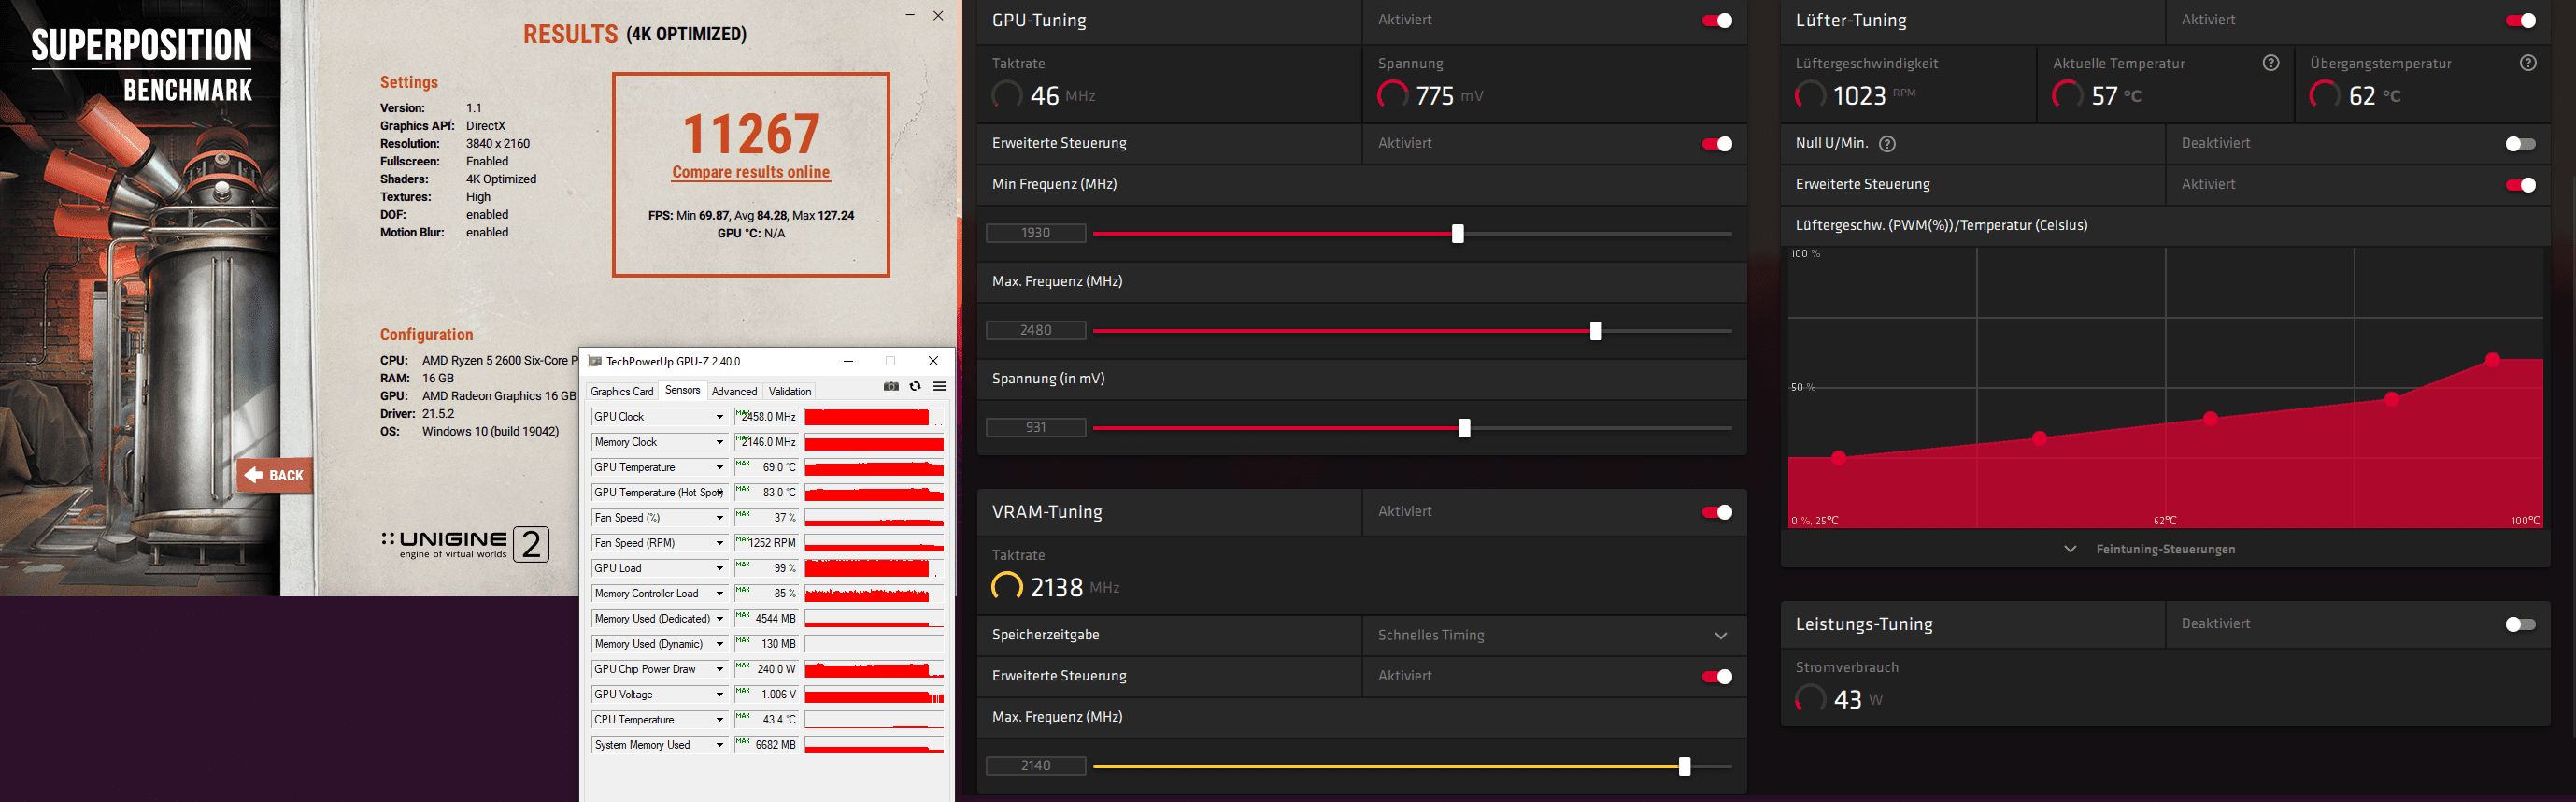
Task: Toggle the GPU-Tuning switch
Action: (x=1717, y=21)
